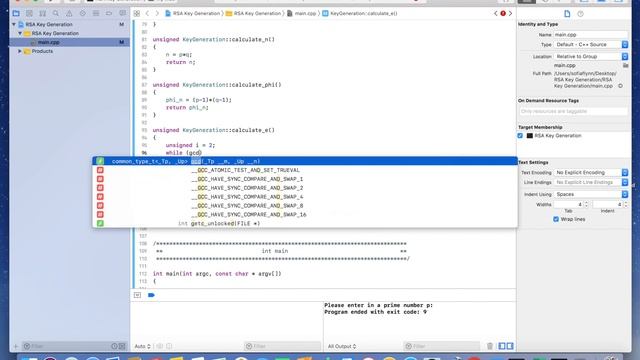
Task: Show source-controlled files filter in navigator
Action: 122,346
